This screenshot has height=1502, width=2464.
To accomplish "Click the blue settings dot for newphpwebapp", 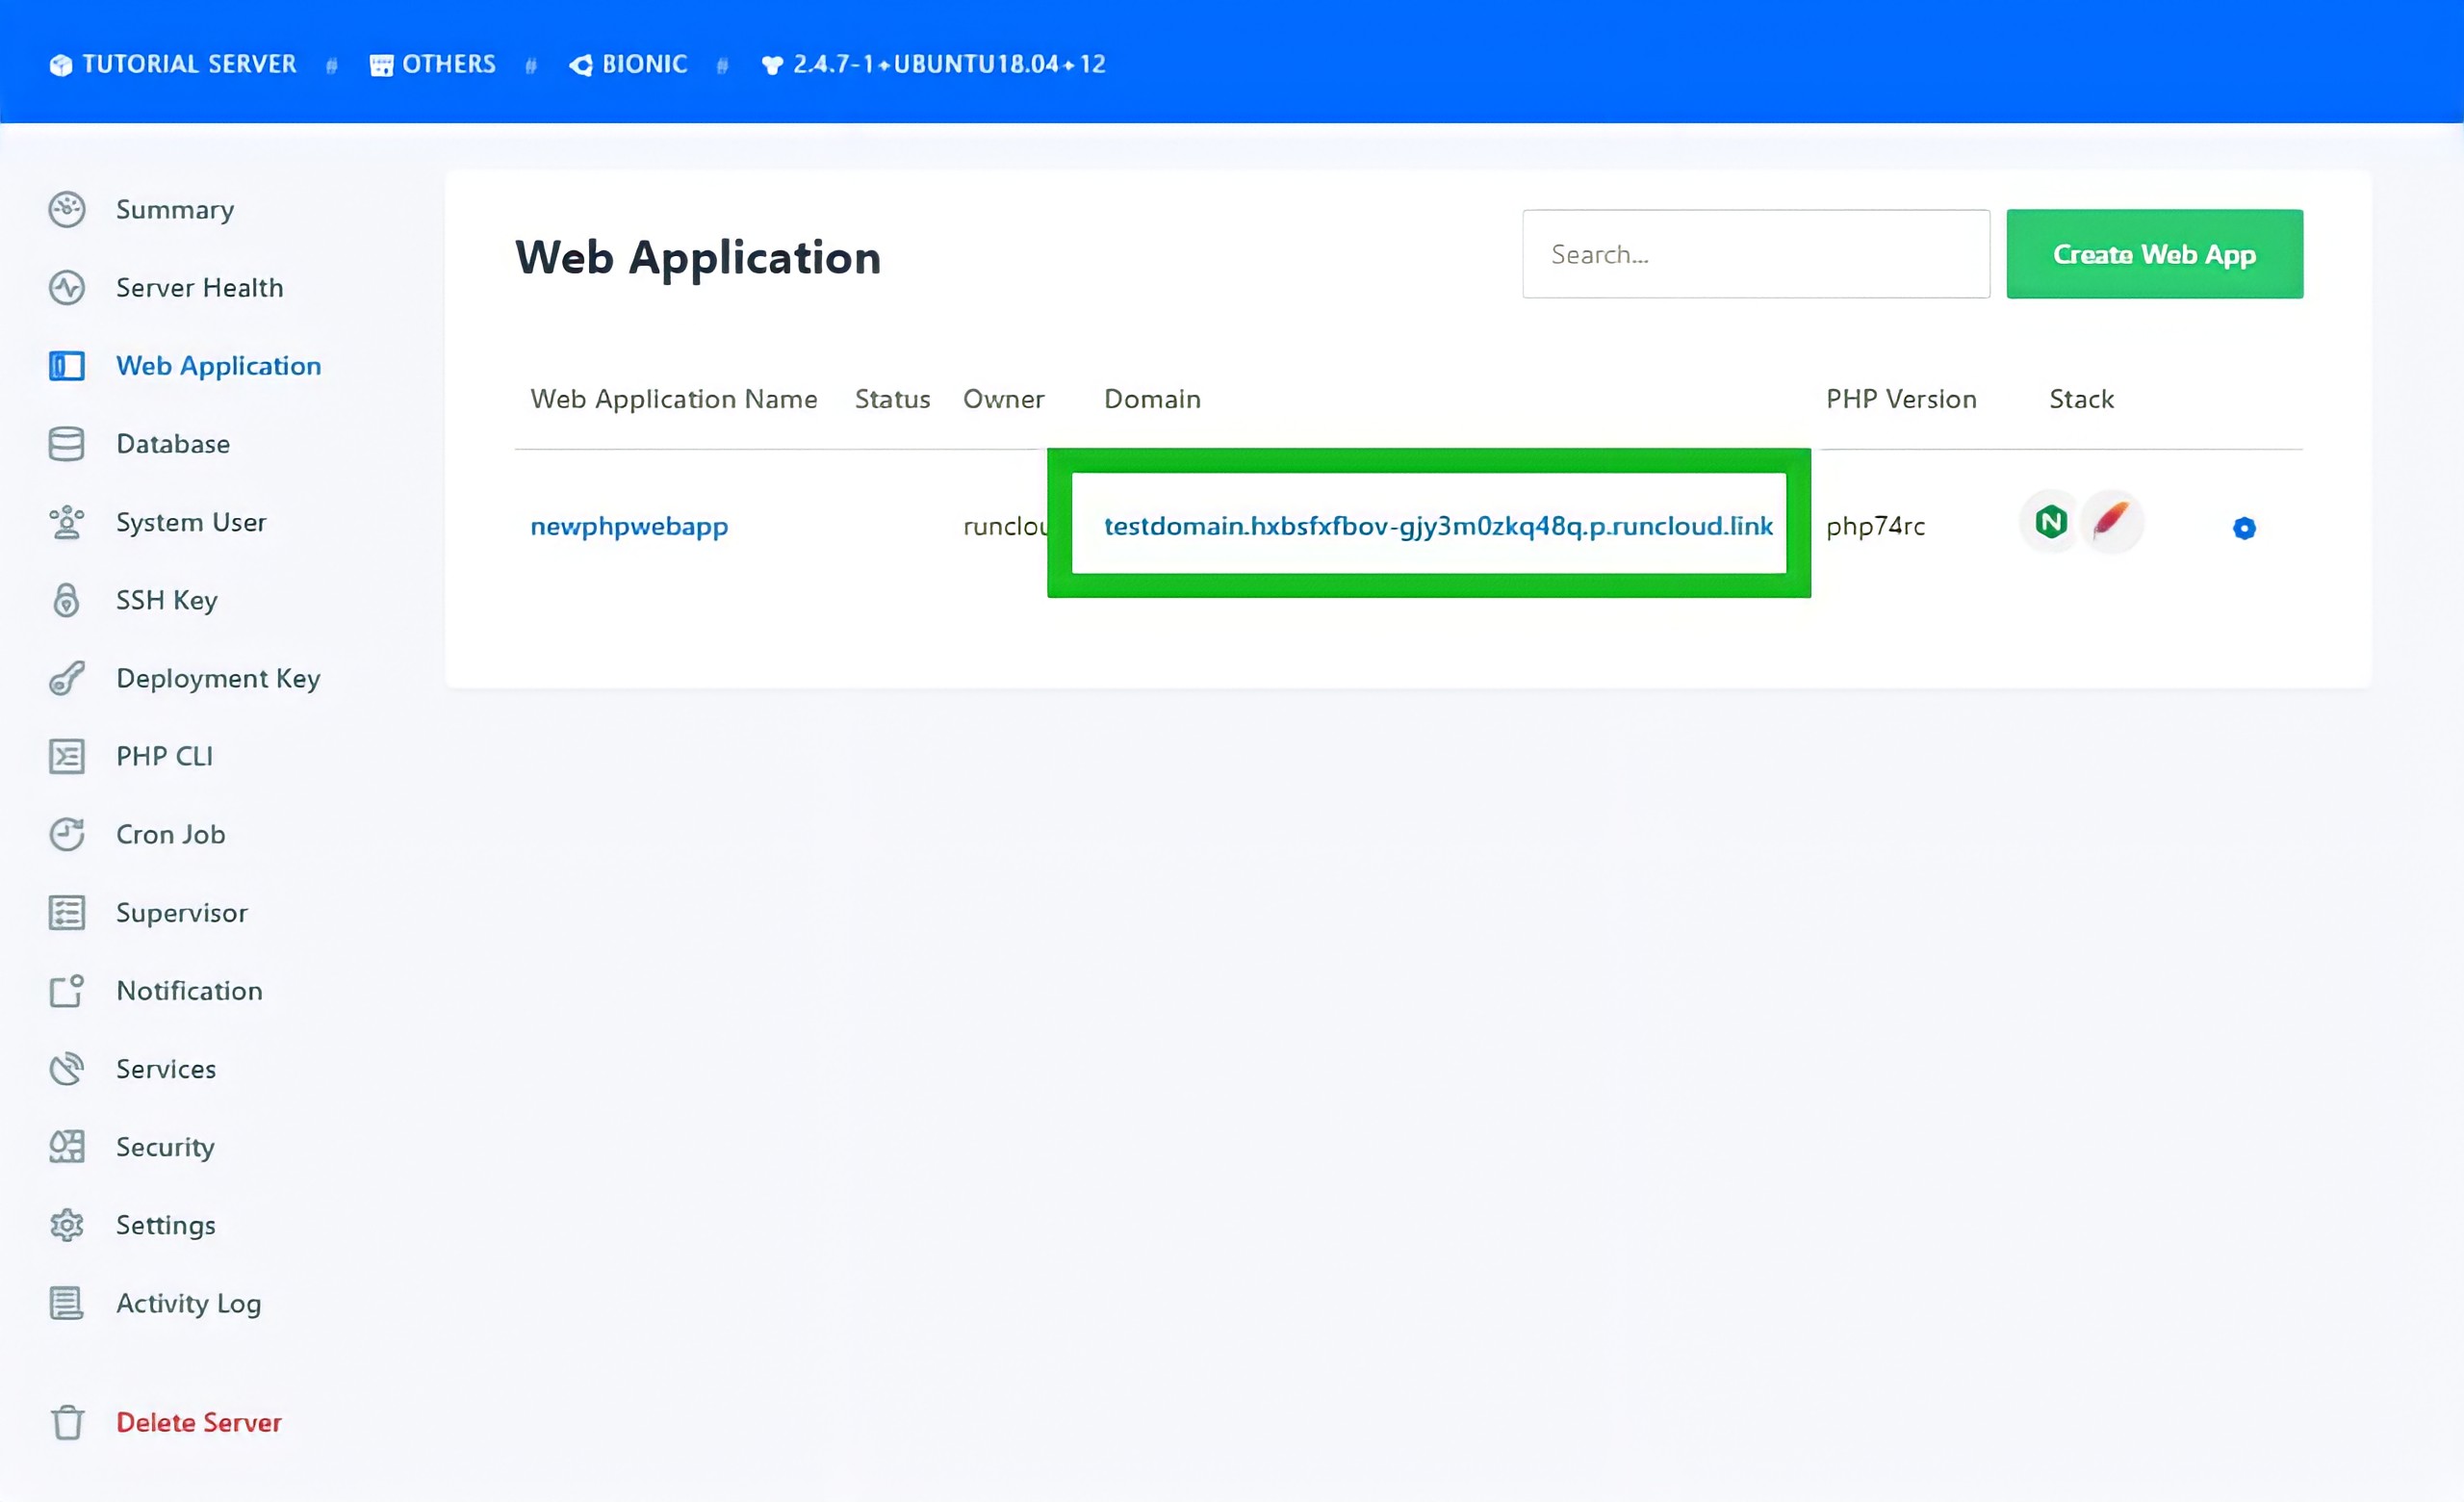I will (2244, 528).
